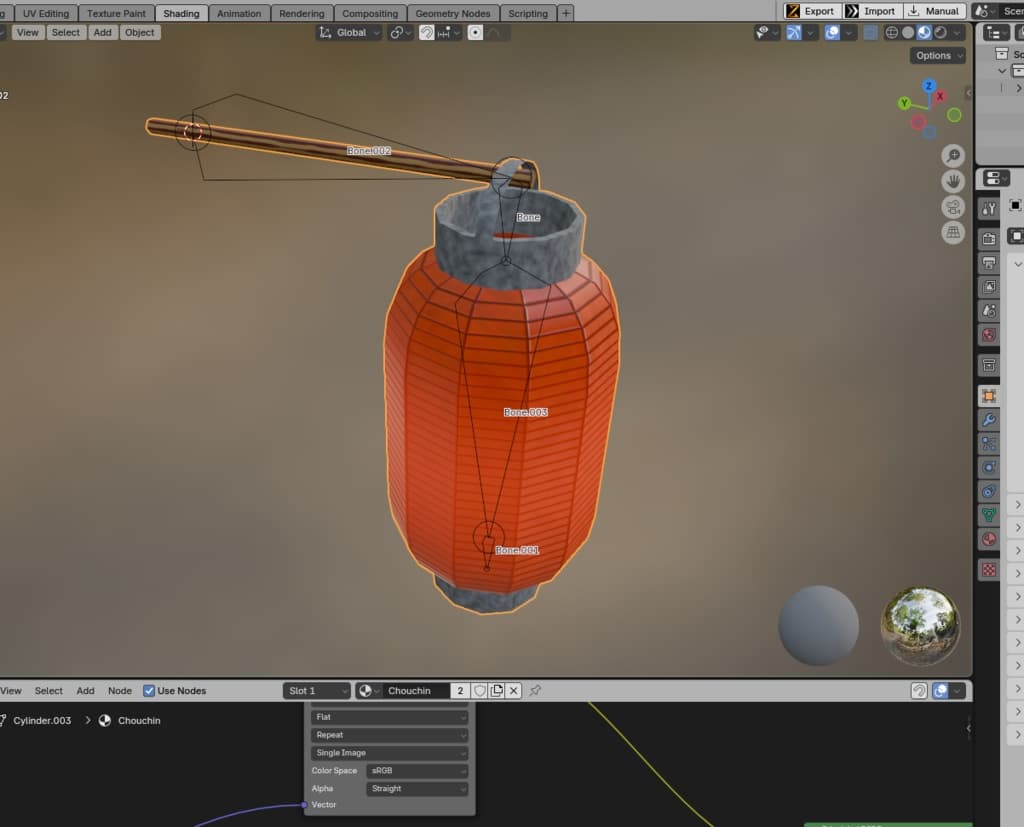
Task: Open the Global transform orientation dropdown
Action: 349,32
